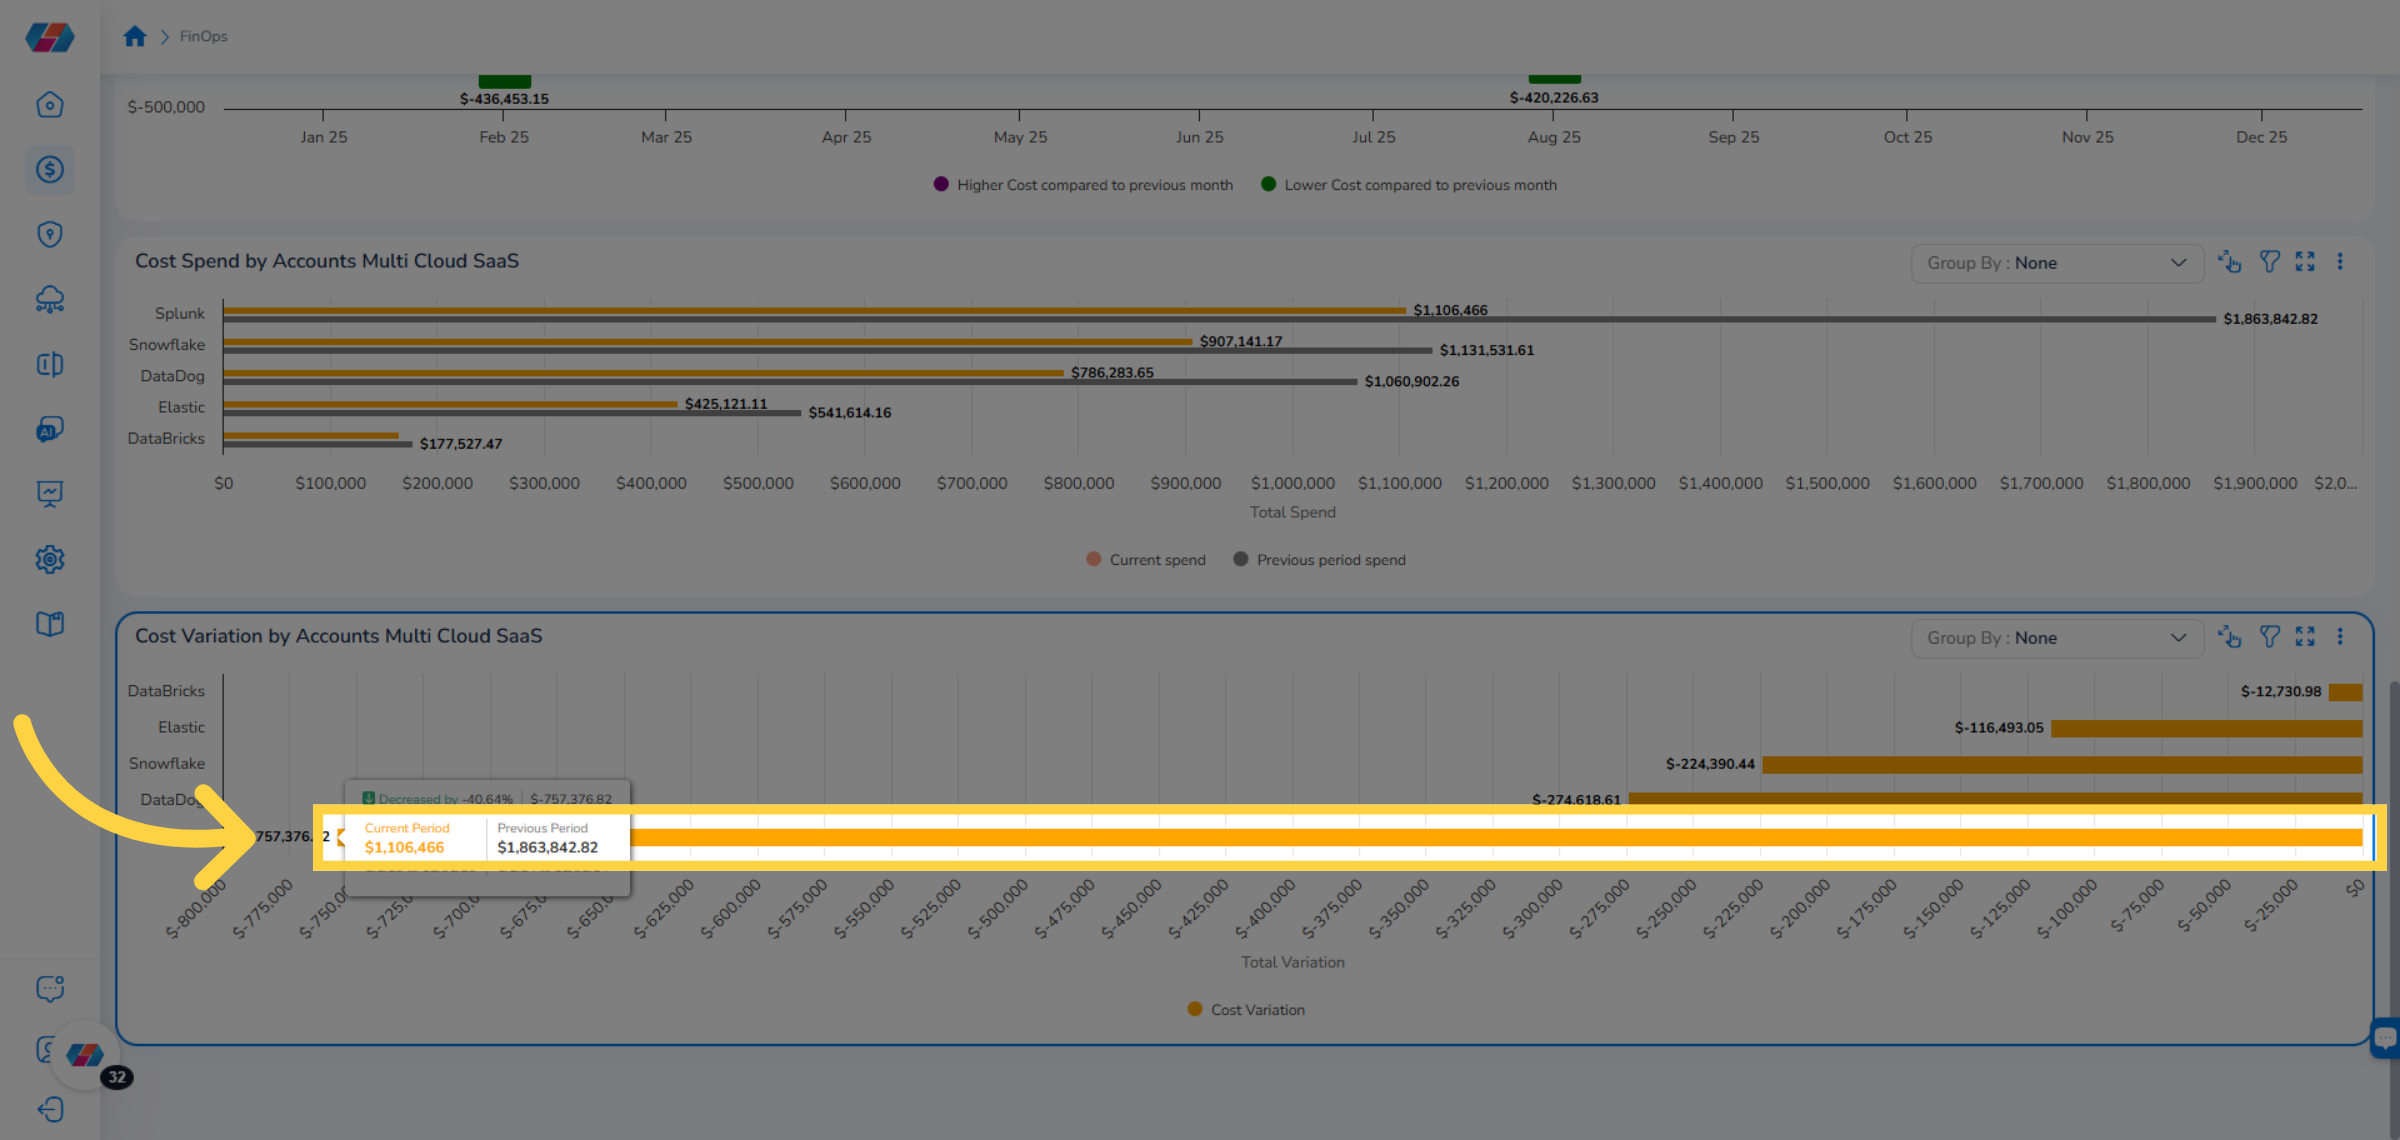Image resolution: width=2400 pixels, height=1140 pixels.
Task: Open the FinOps dollar sidebar icon
Action: pos(50,170)
